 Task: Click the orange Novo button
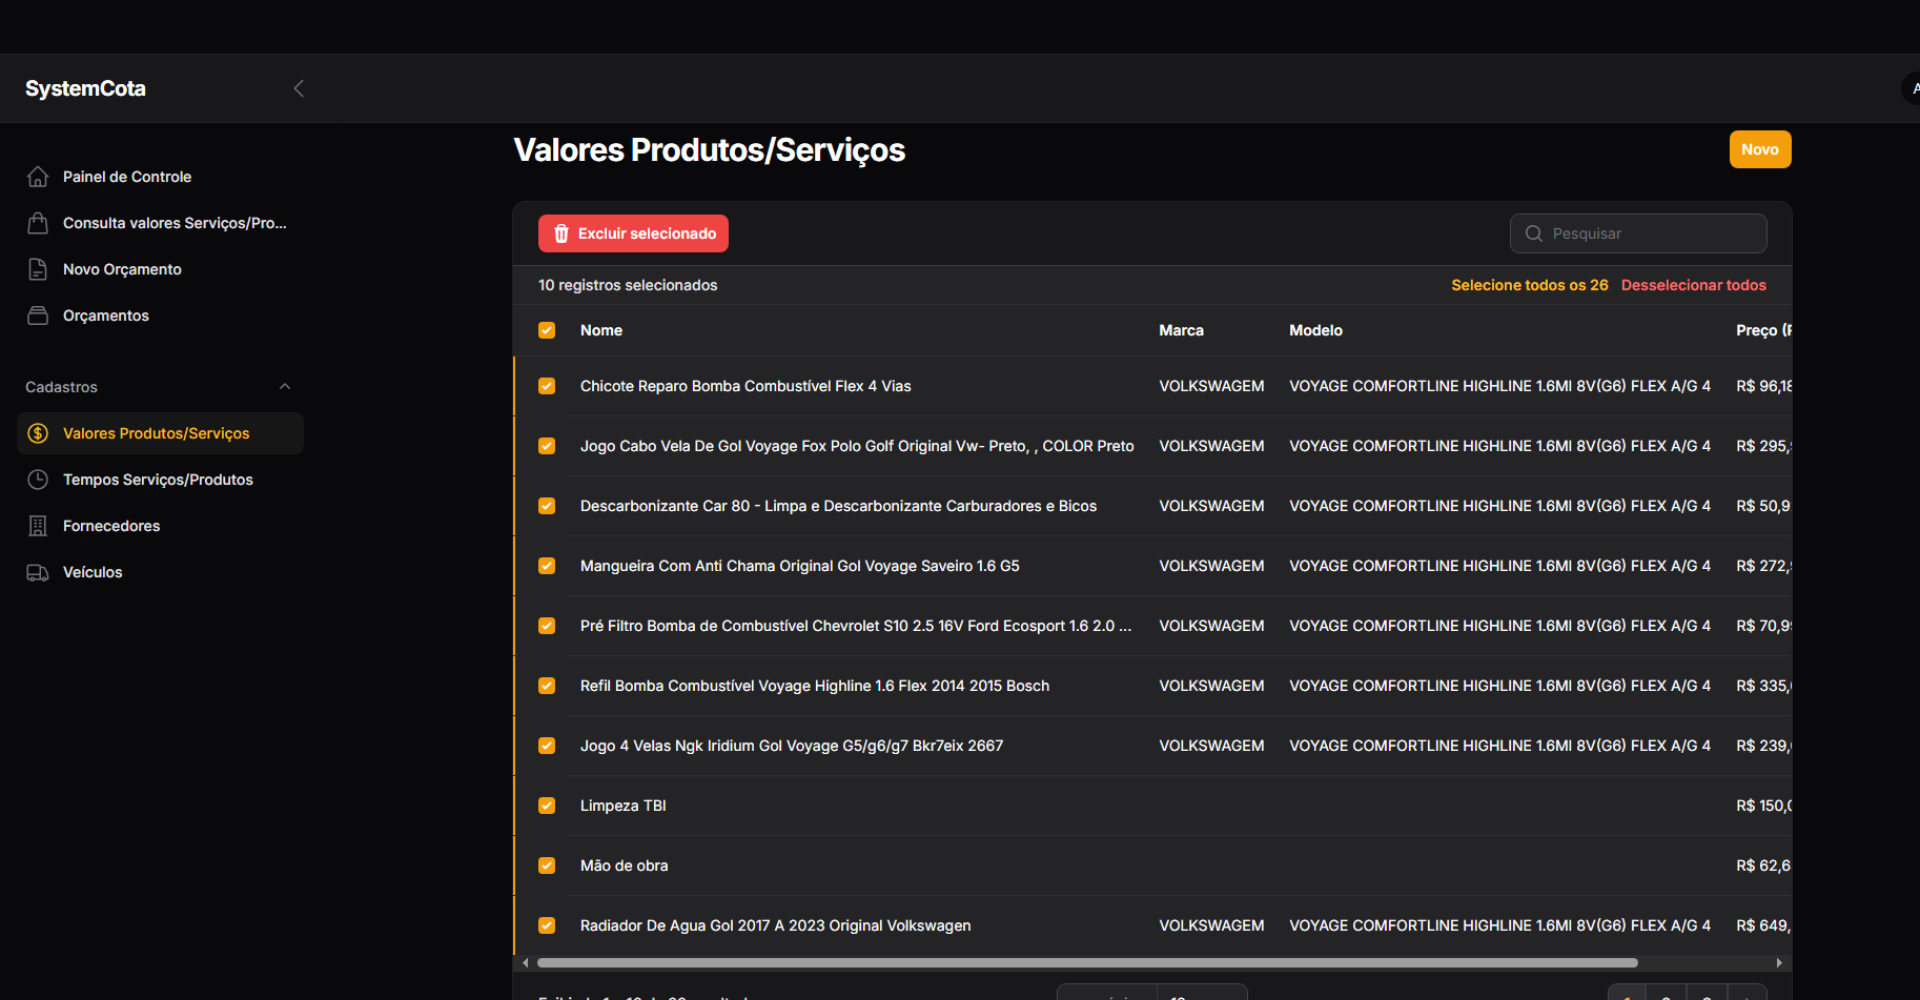1760,150
